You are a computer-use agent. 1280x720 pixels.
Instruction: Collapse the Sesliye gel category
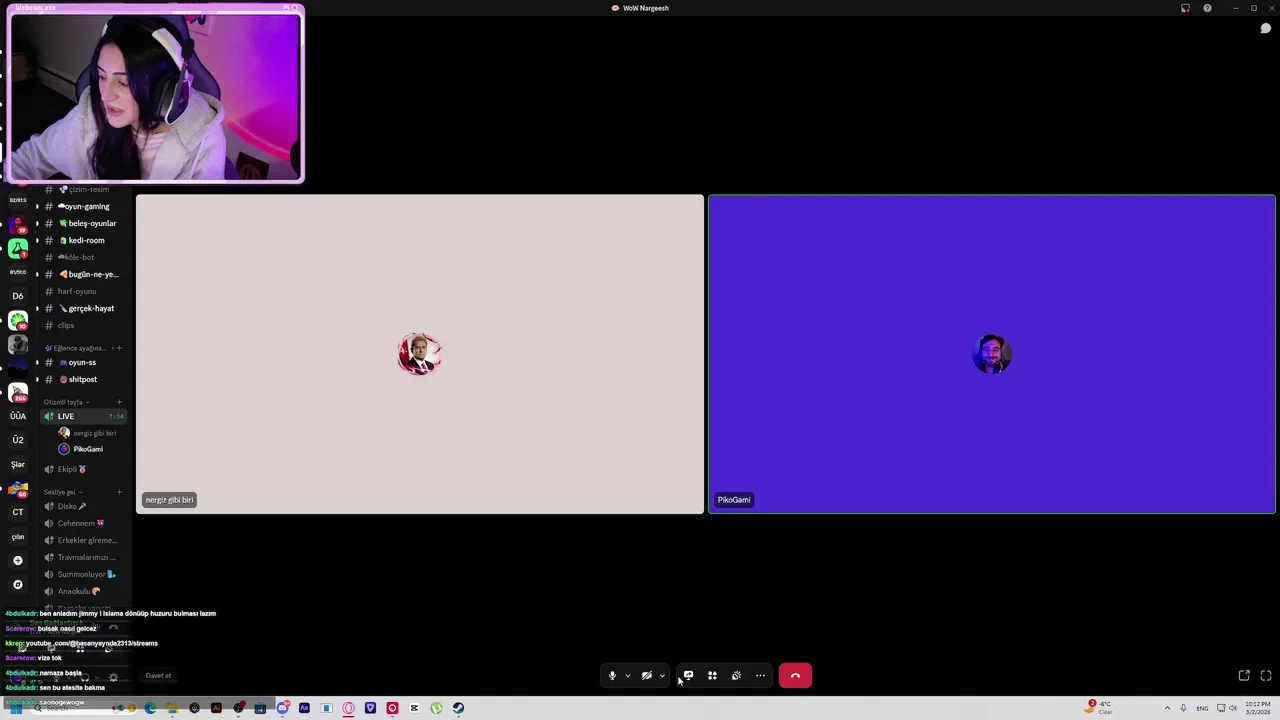[62, 492]
